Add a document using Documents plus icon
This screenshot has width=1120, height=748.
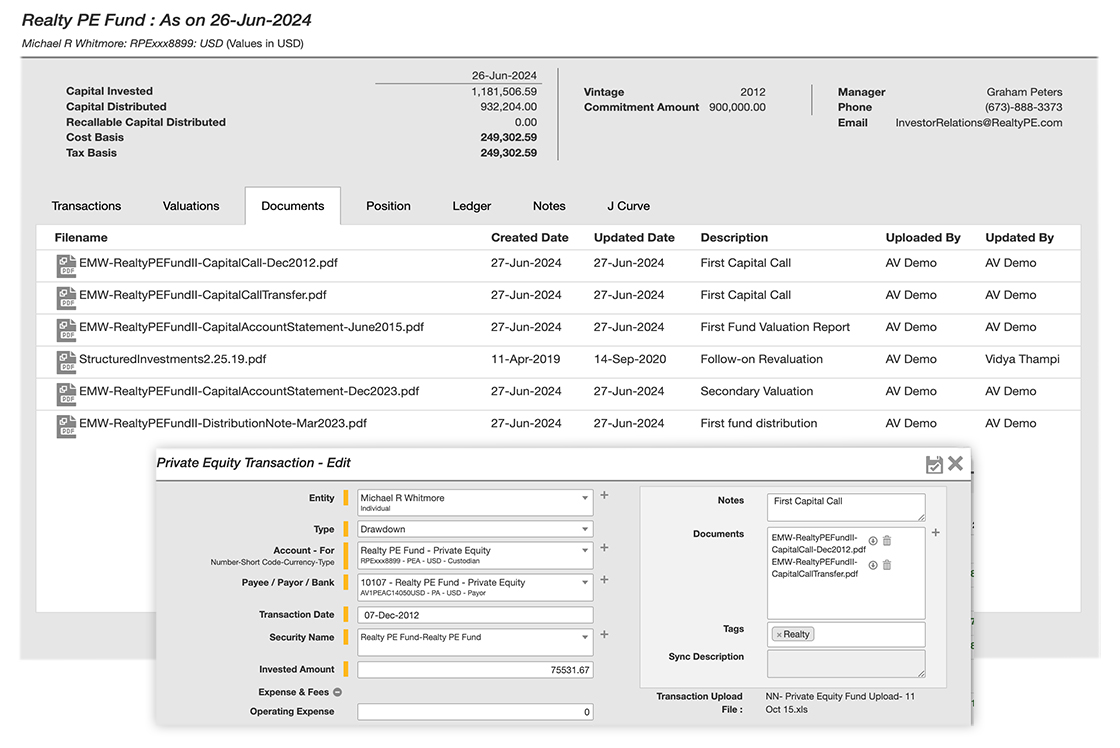936,533
